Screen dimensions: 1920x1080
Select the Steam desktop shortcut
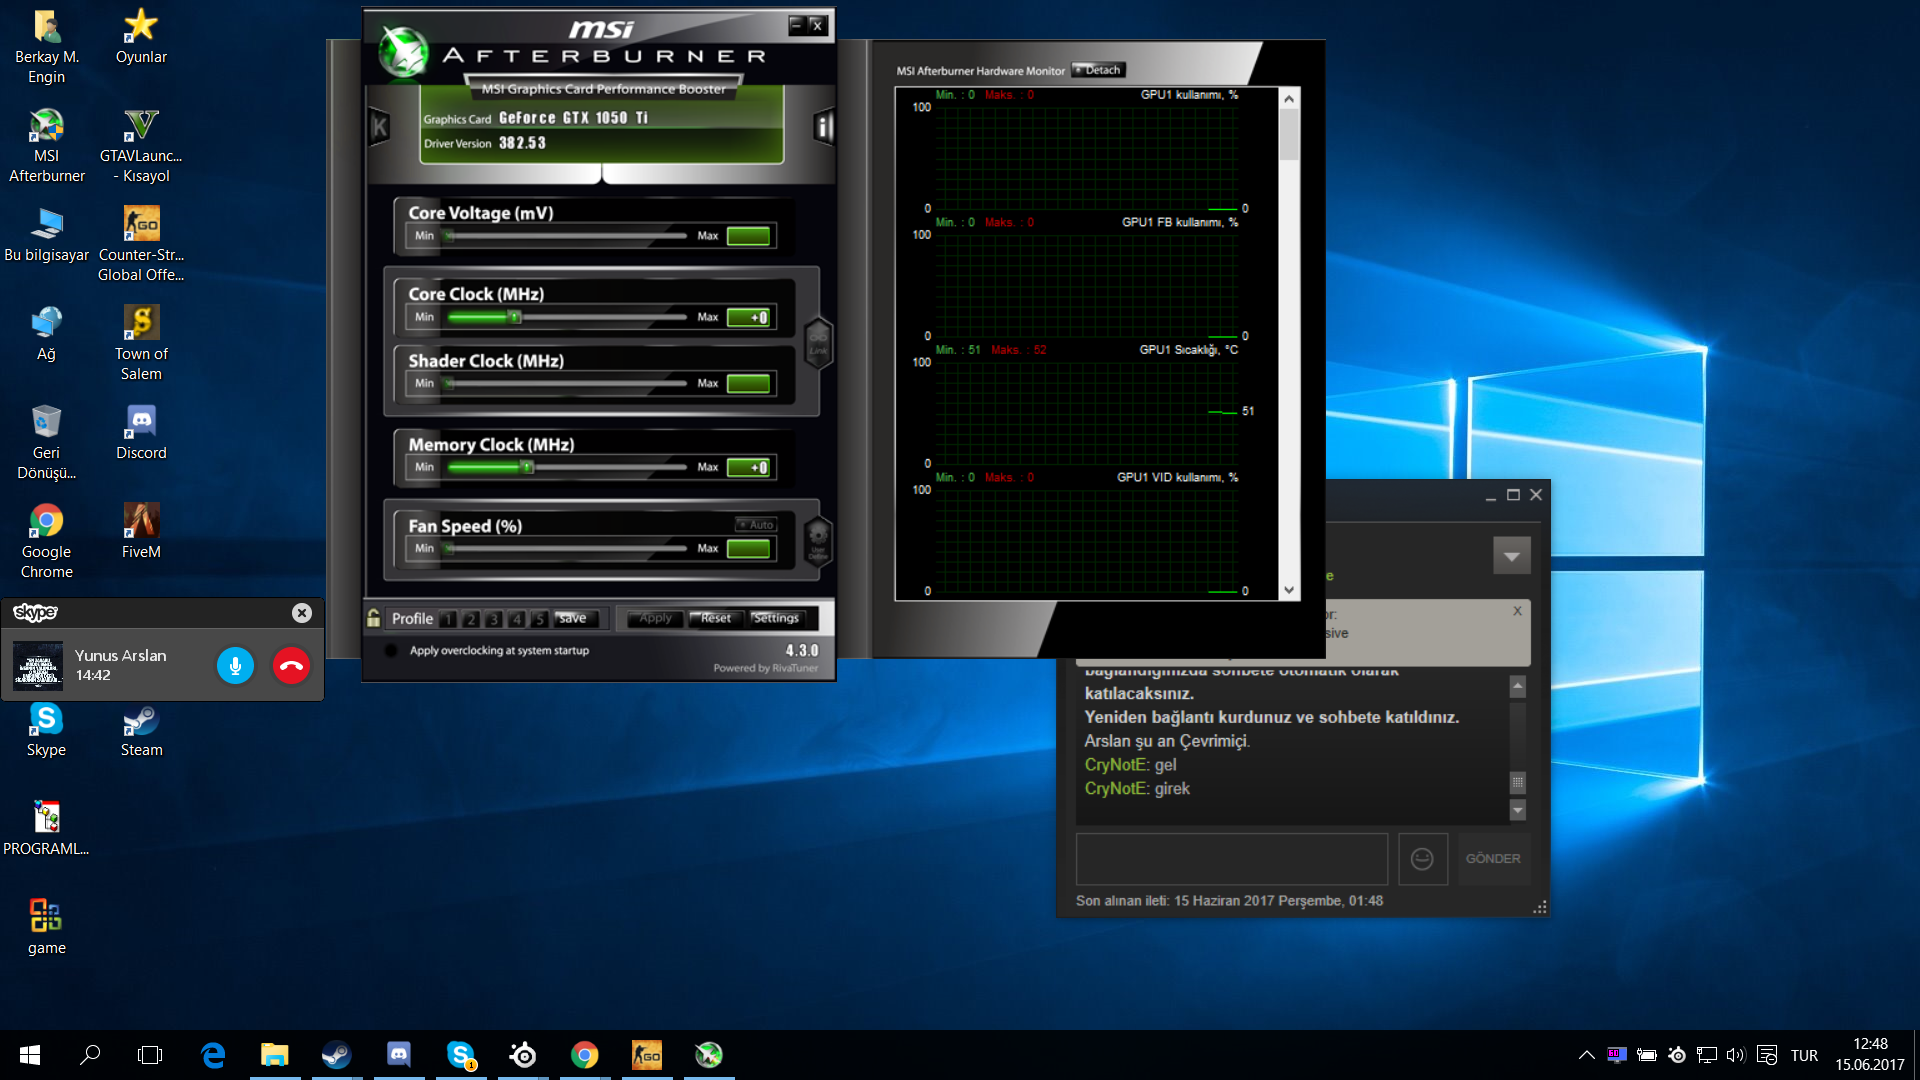point(141,730)
